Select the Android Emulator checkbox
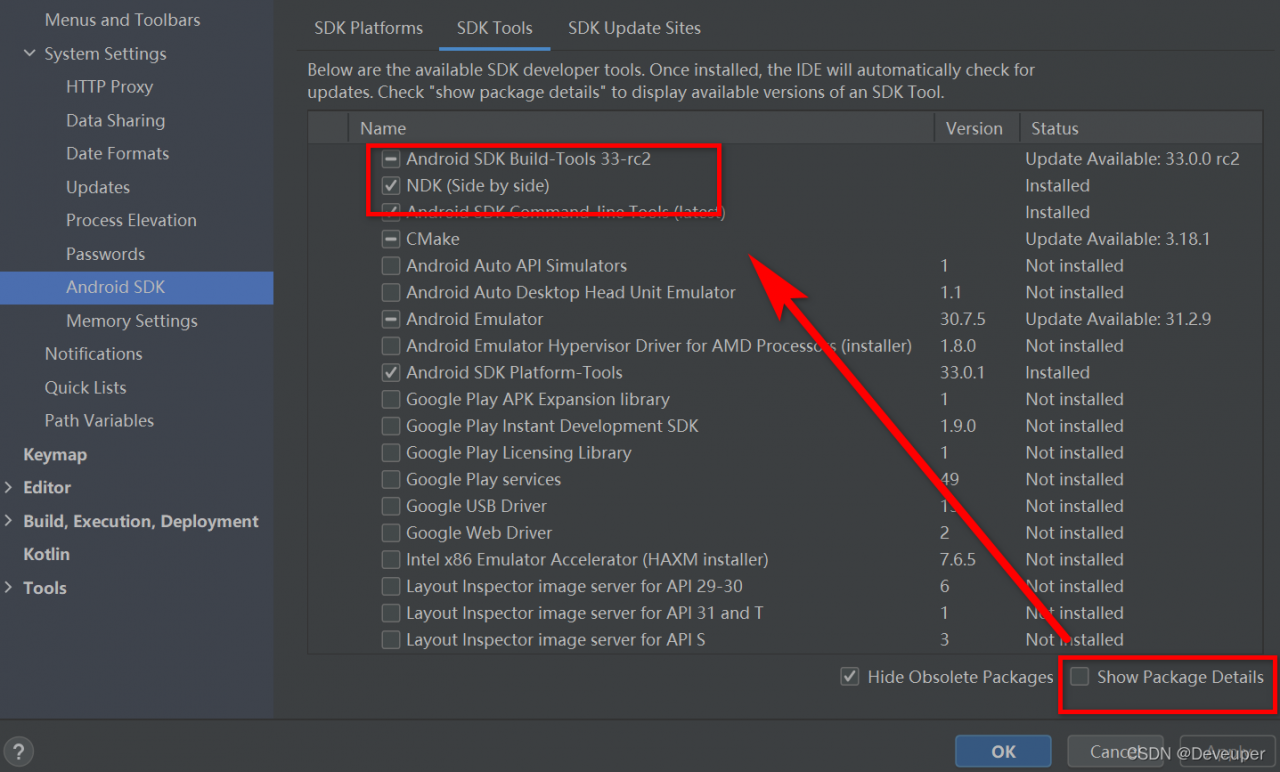1280x772 pixels. click(391, 319)
